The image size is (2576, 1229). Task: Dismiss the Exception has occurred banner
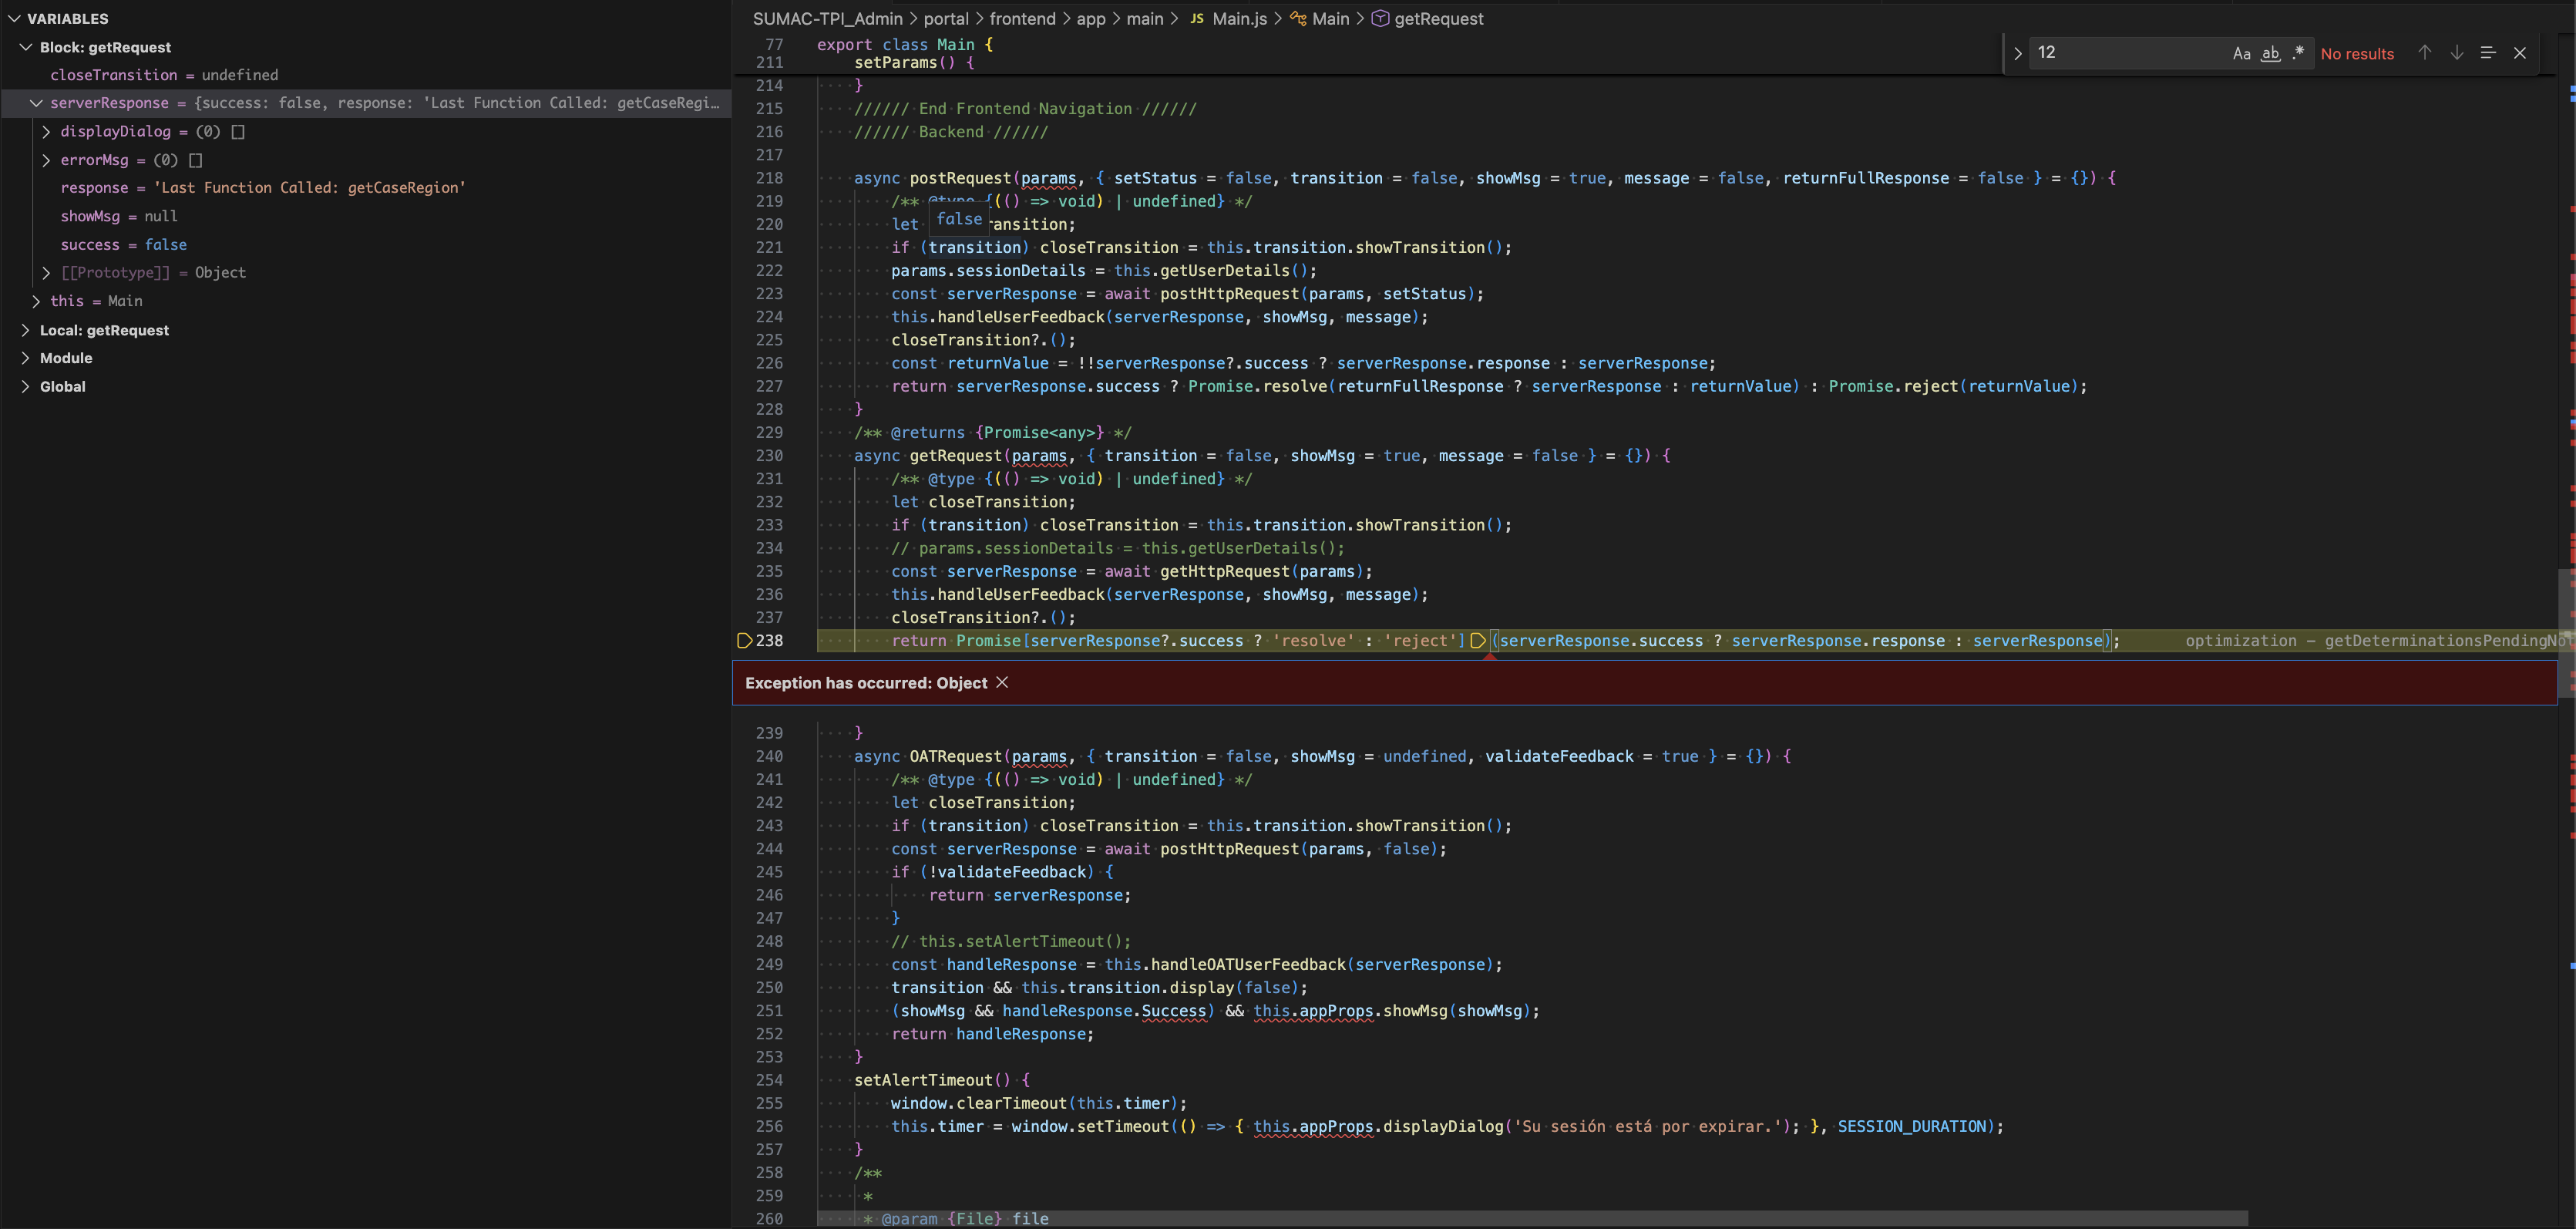click(1002, 682)
